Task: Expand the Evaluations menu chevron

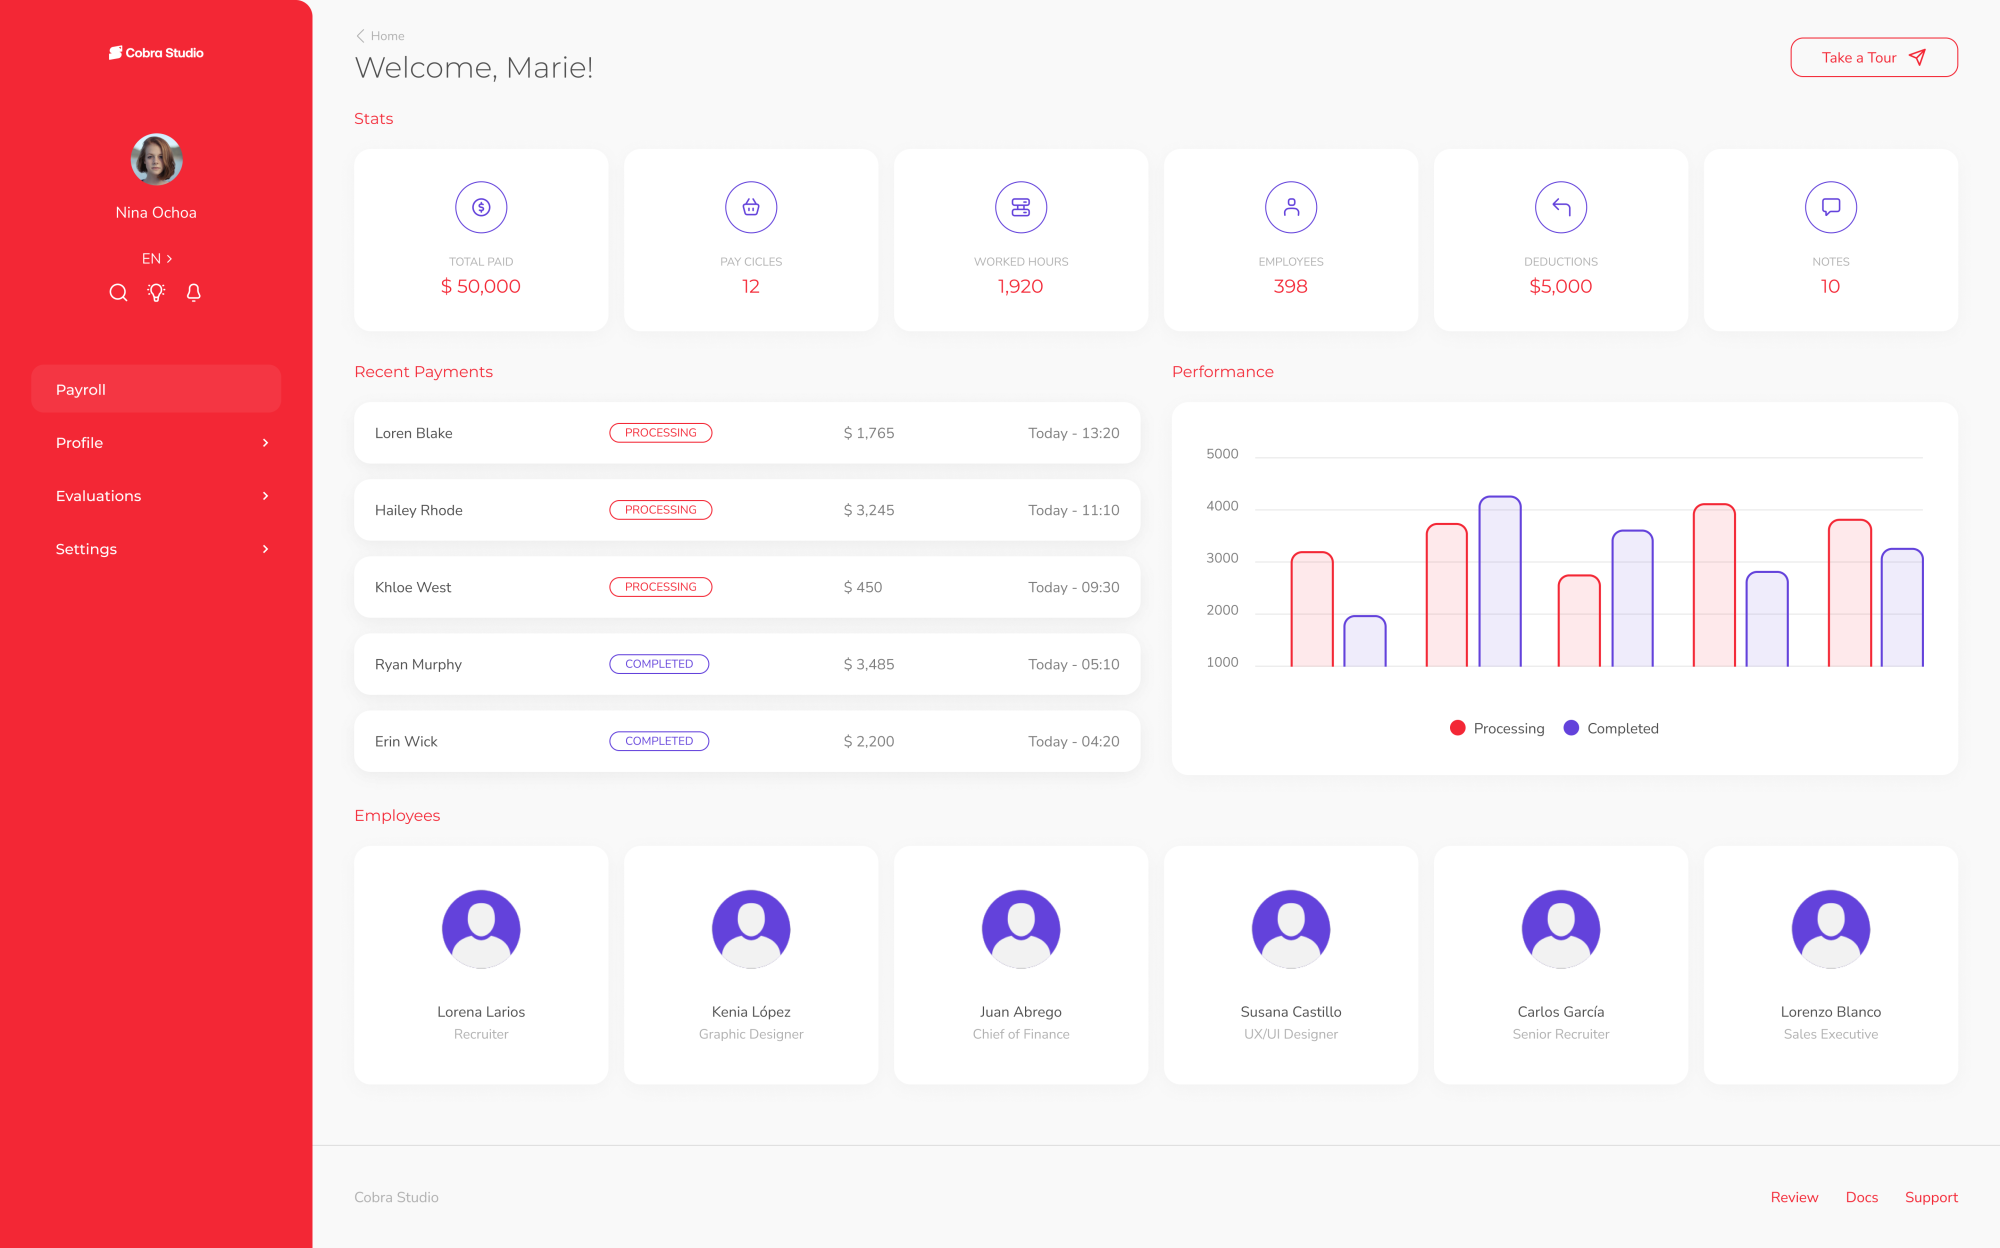Action: tap(265, 496)
